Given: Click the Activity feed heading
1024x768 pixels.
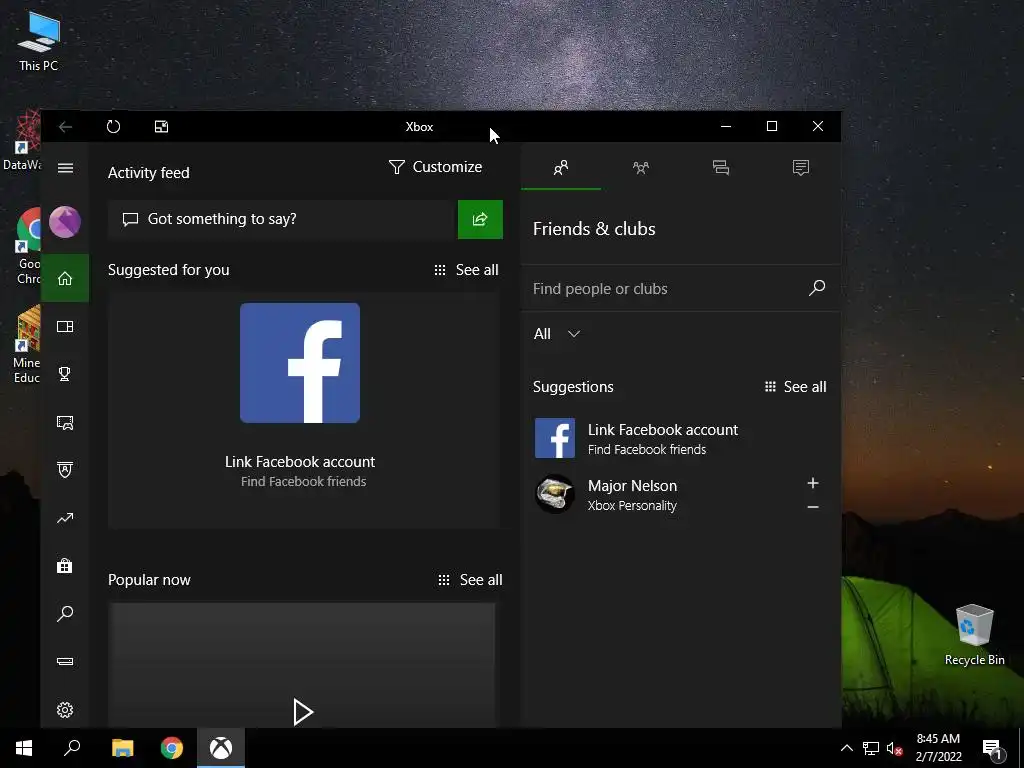Looking at the screenshot, I should [x=148, y=172].
